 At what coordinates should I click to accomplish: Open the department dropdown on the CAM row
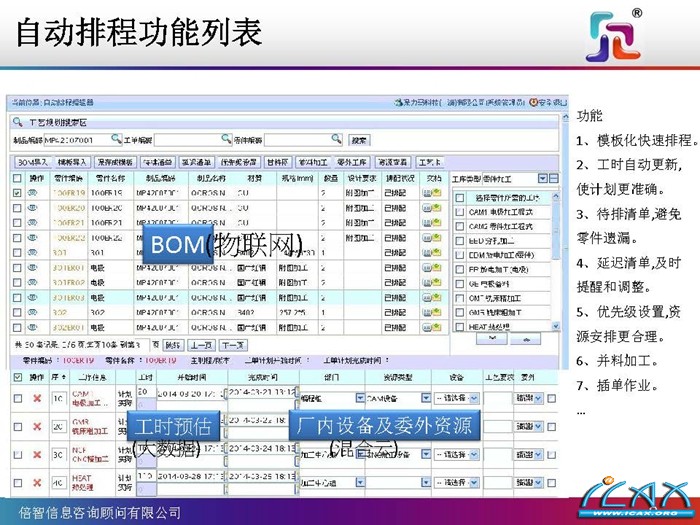[360, 397]
